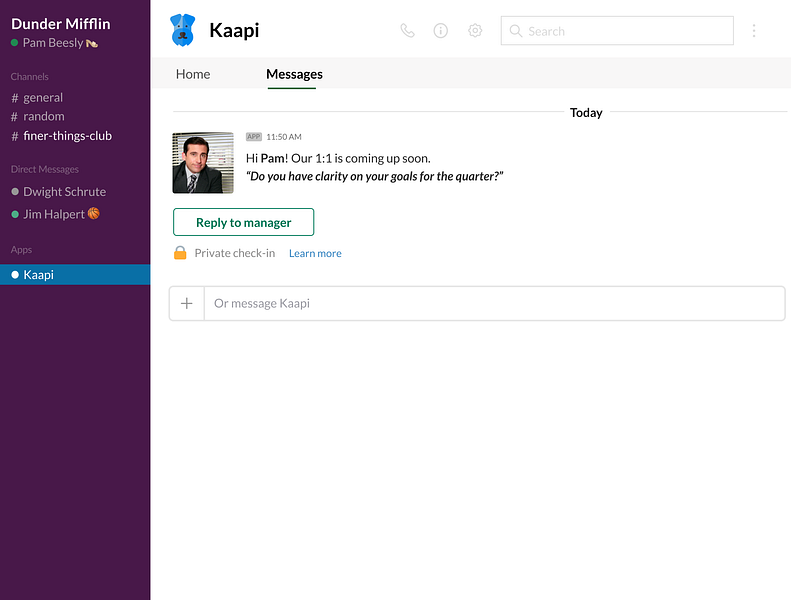791x600 pixels.
Task: Click the magnifier icon in search
Action: tap(516, 31)
